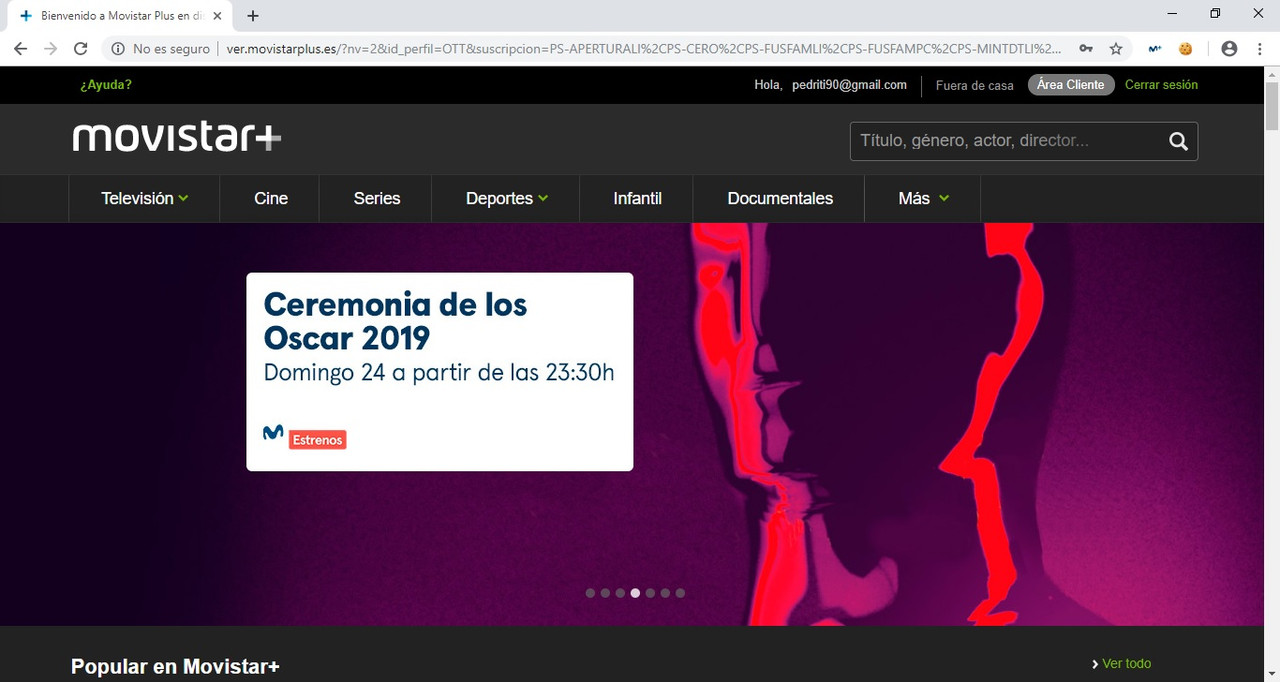The image size is (1280, 682).
Task: Reload the page with refresh icon
Action: (82, 48)
